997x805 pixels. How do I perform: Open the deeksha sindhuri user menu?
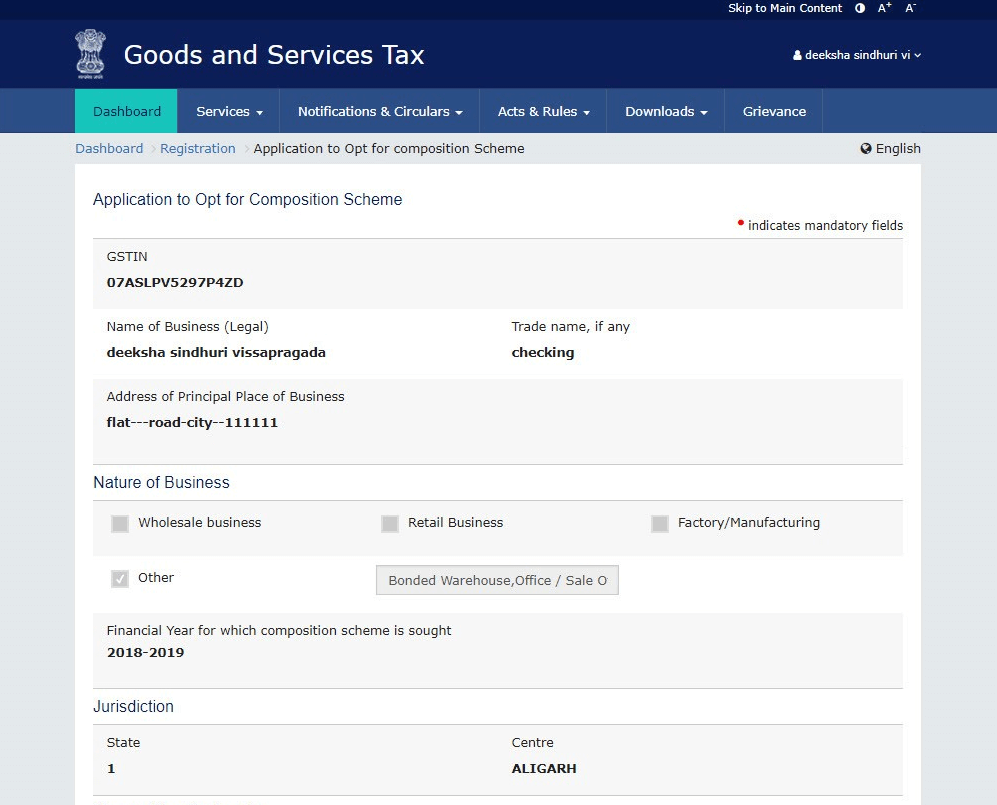coord(857,55)
